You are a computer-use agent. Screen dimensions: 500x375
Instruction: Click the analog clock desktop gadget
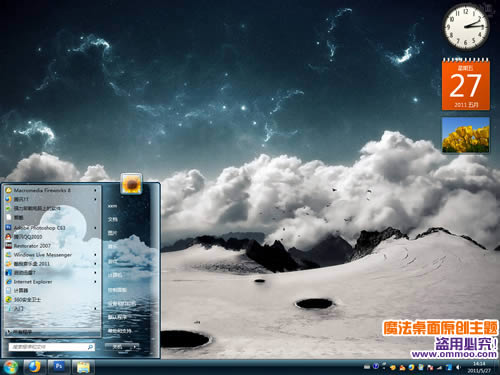(x=466, y=27)
